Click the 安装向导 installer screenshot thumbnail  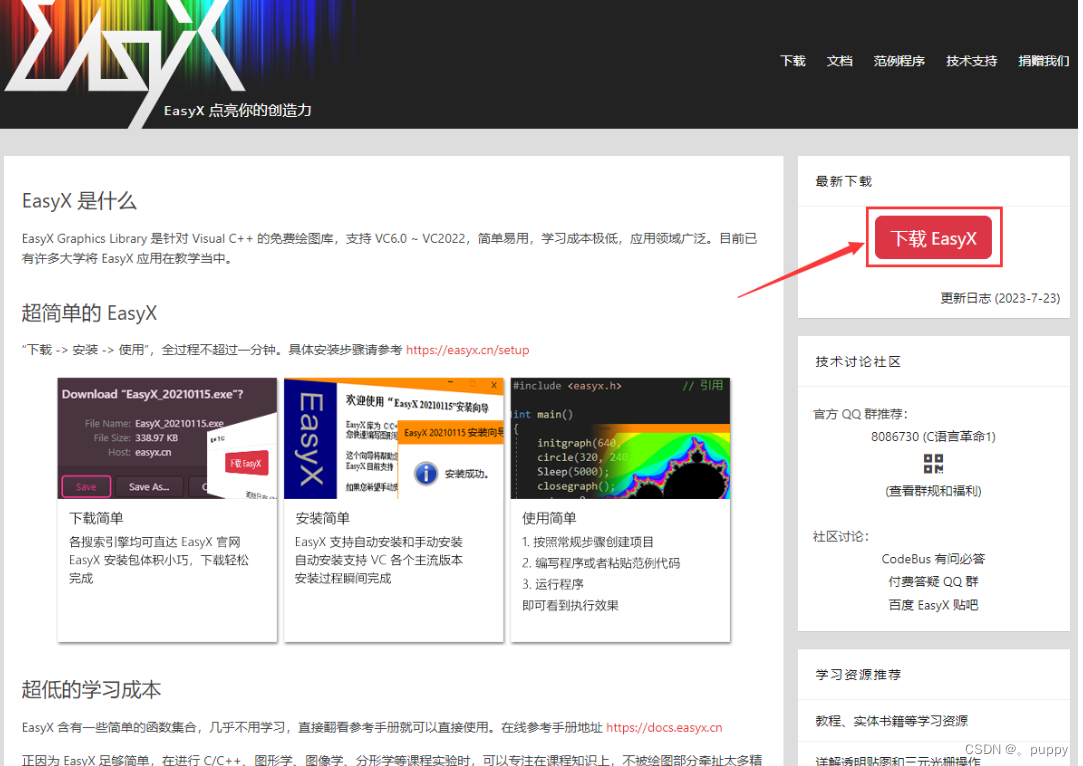[394, 438]
